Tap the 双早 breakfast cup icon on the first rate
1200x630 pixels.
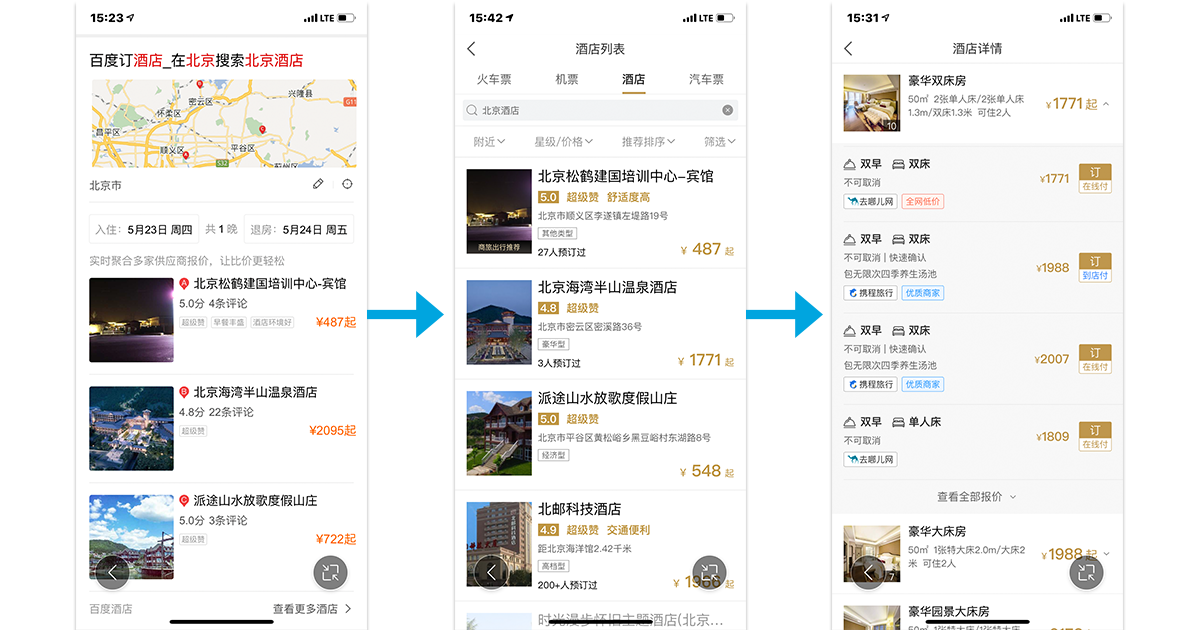[x=848, y=163]
